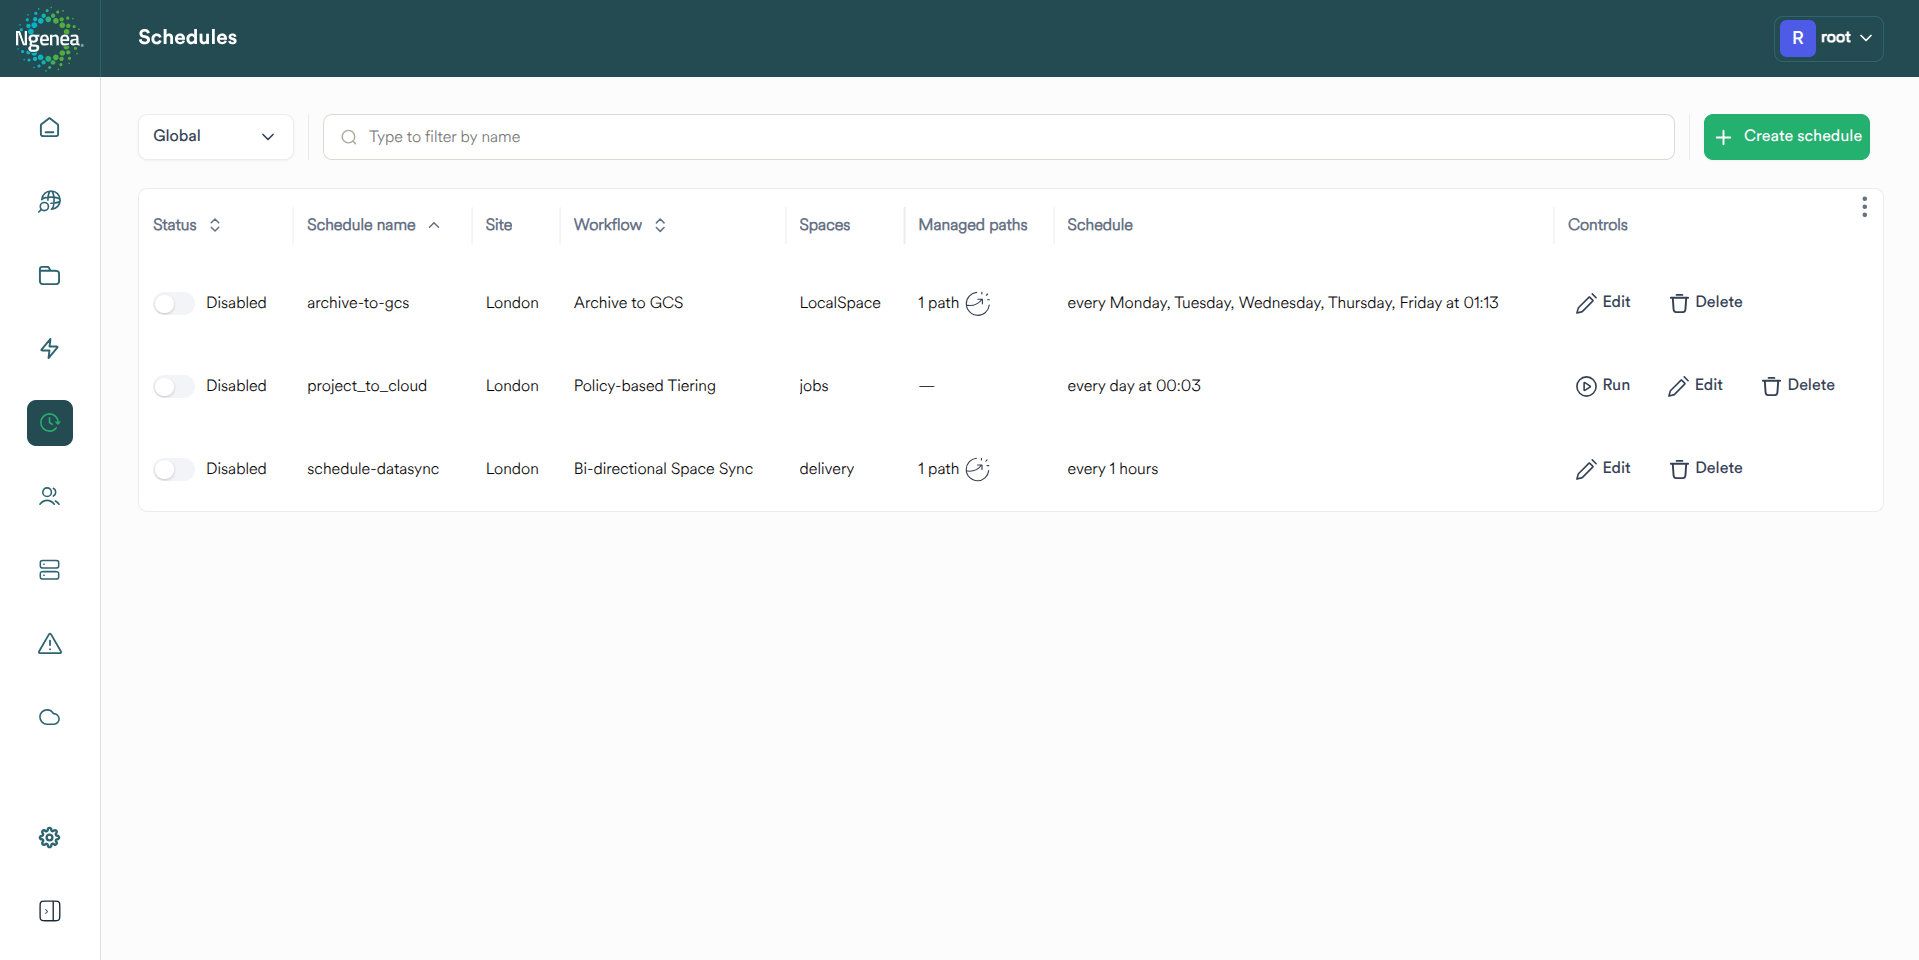Open Settings using the gear icon
Viewport: 1919px width, 960px height.
(x=49, y=838)
